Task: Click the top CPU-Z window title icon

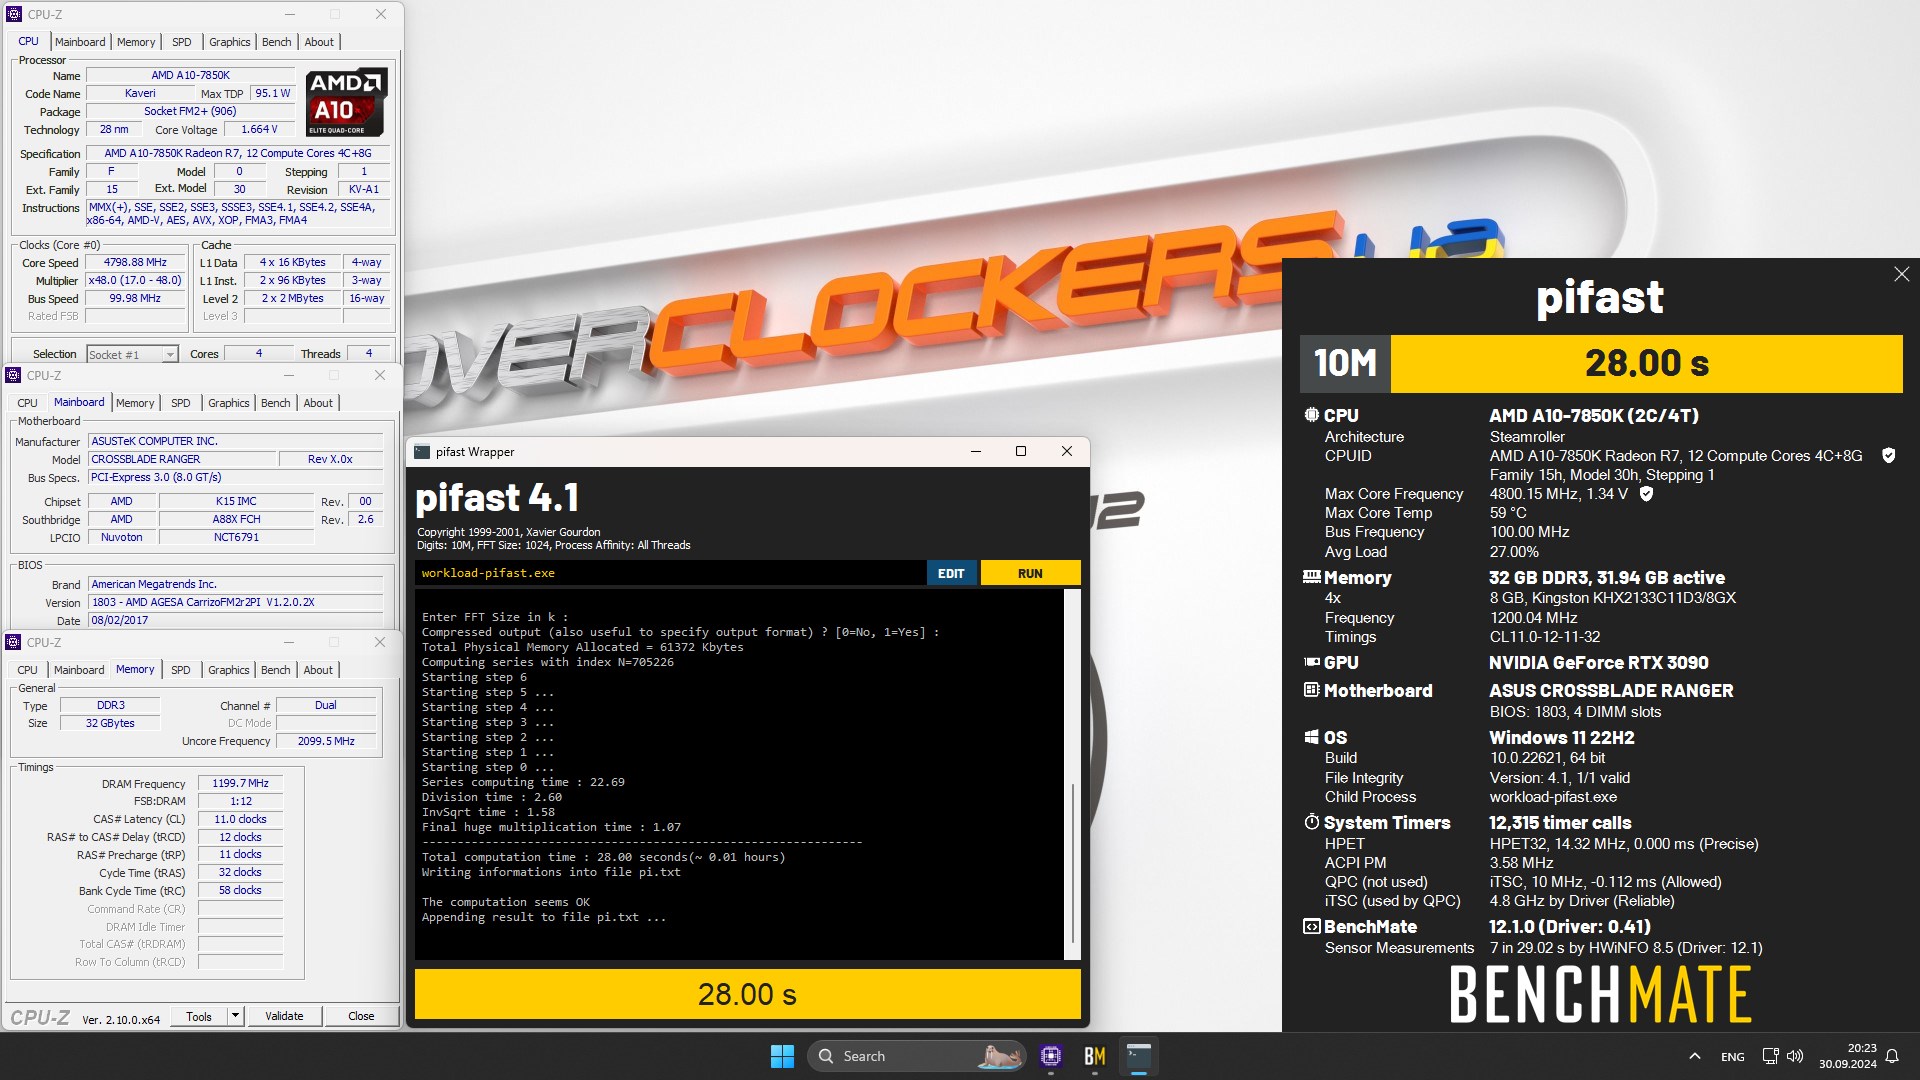Action: [14, 14]
